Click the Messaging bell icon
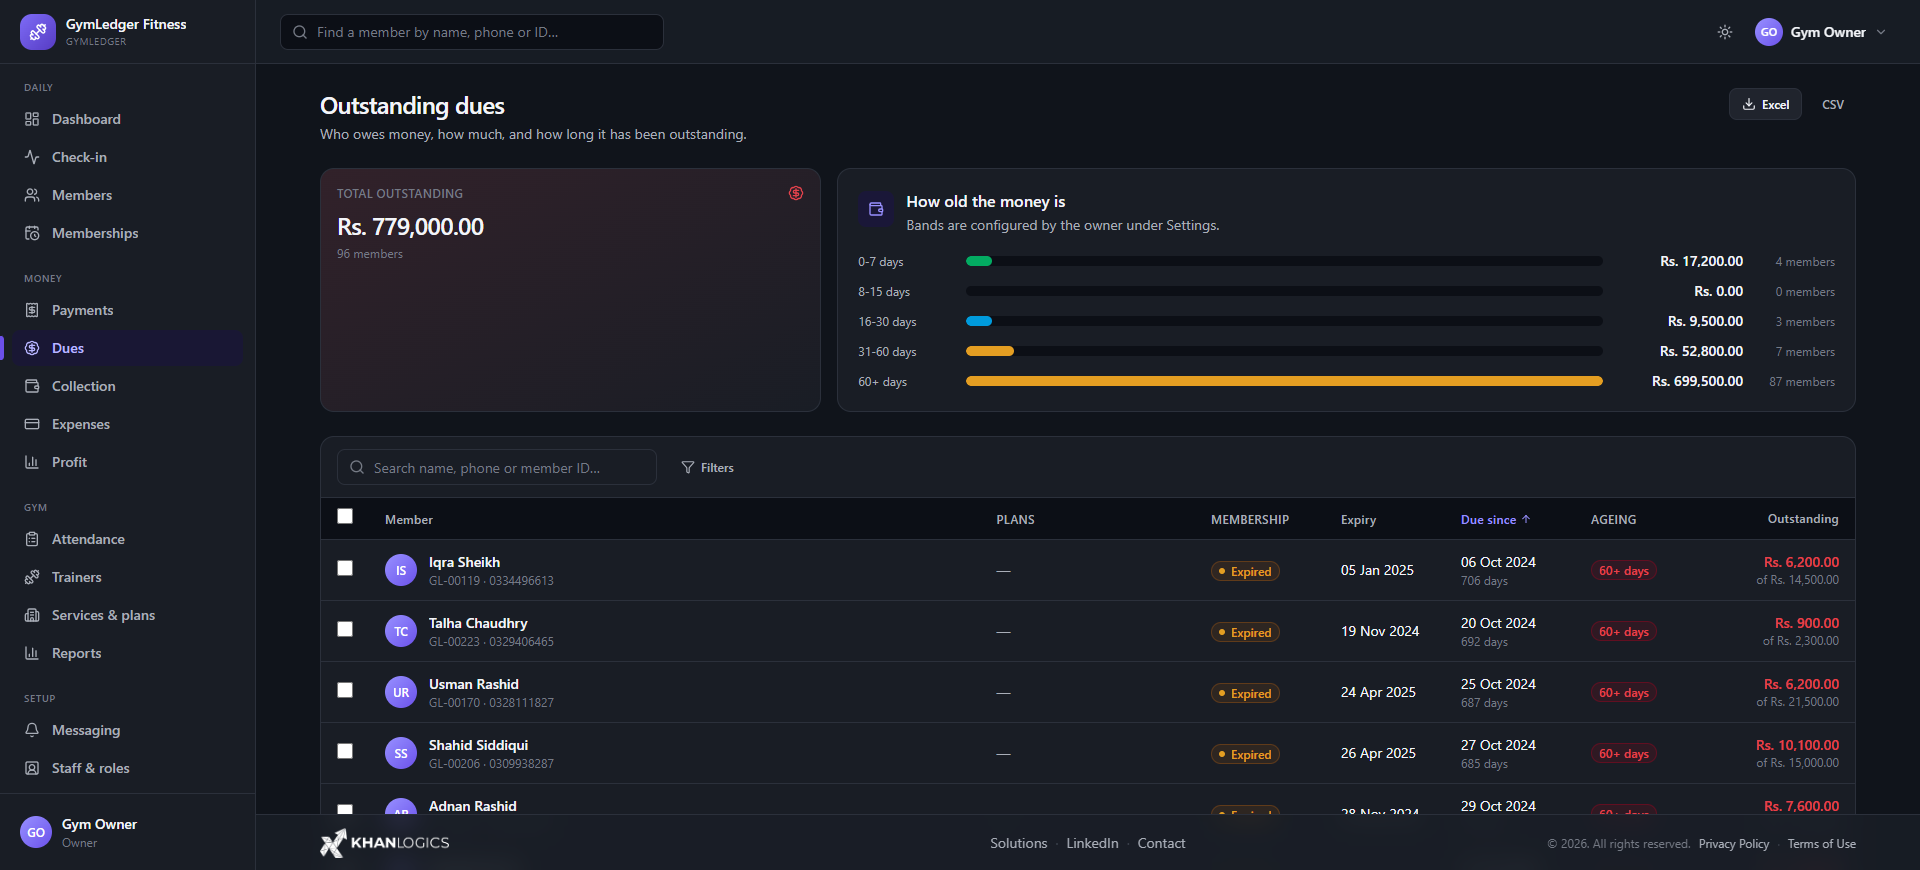Image resolution: width=1920 pixels, height=870 pixels. 32,730
